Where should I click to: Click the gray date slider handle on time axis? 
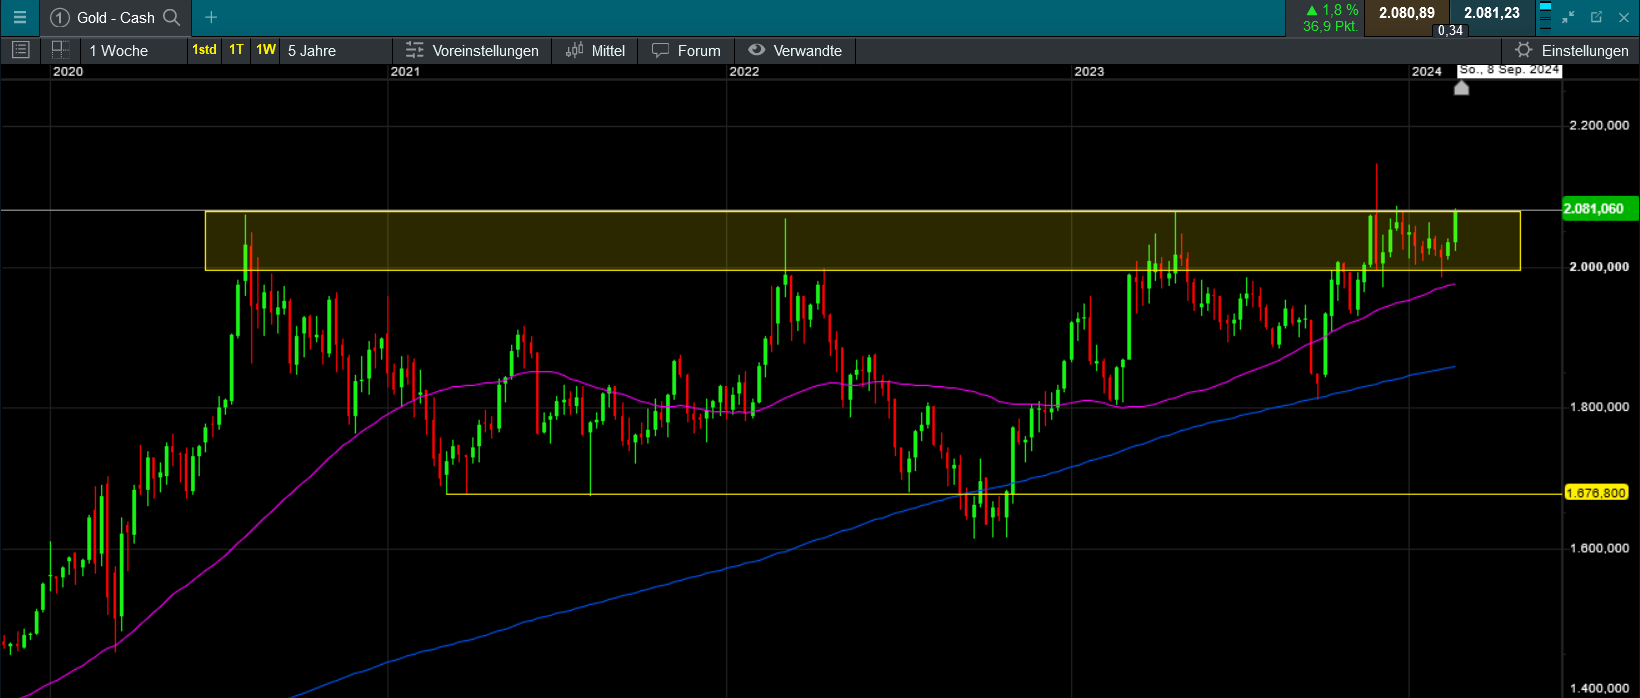point(1461,88)
